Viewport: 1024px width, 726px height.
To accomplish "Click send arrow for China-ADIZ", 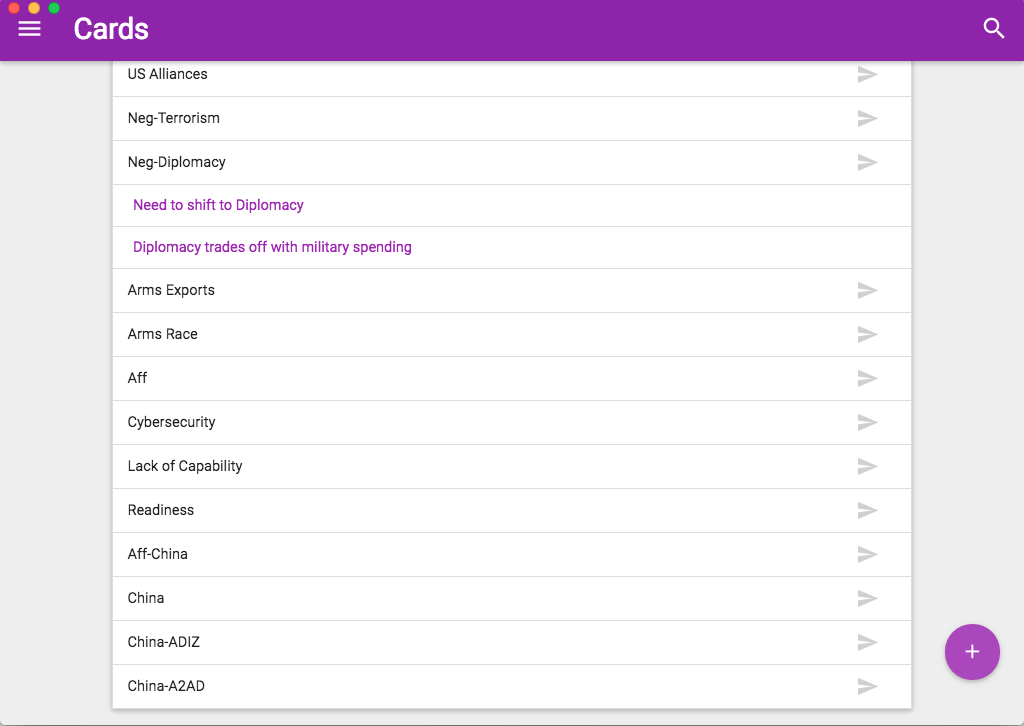I will [867, 642].
